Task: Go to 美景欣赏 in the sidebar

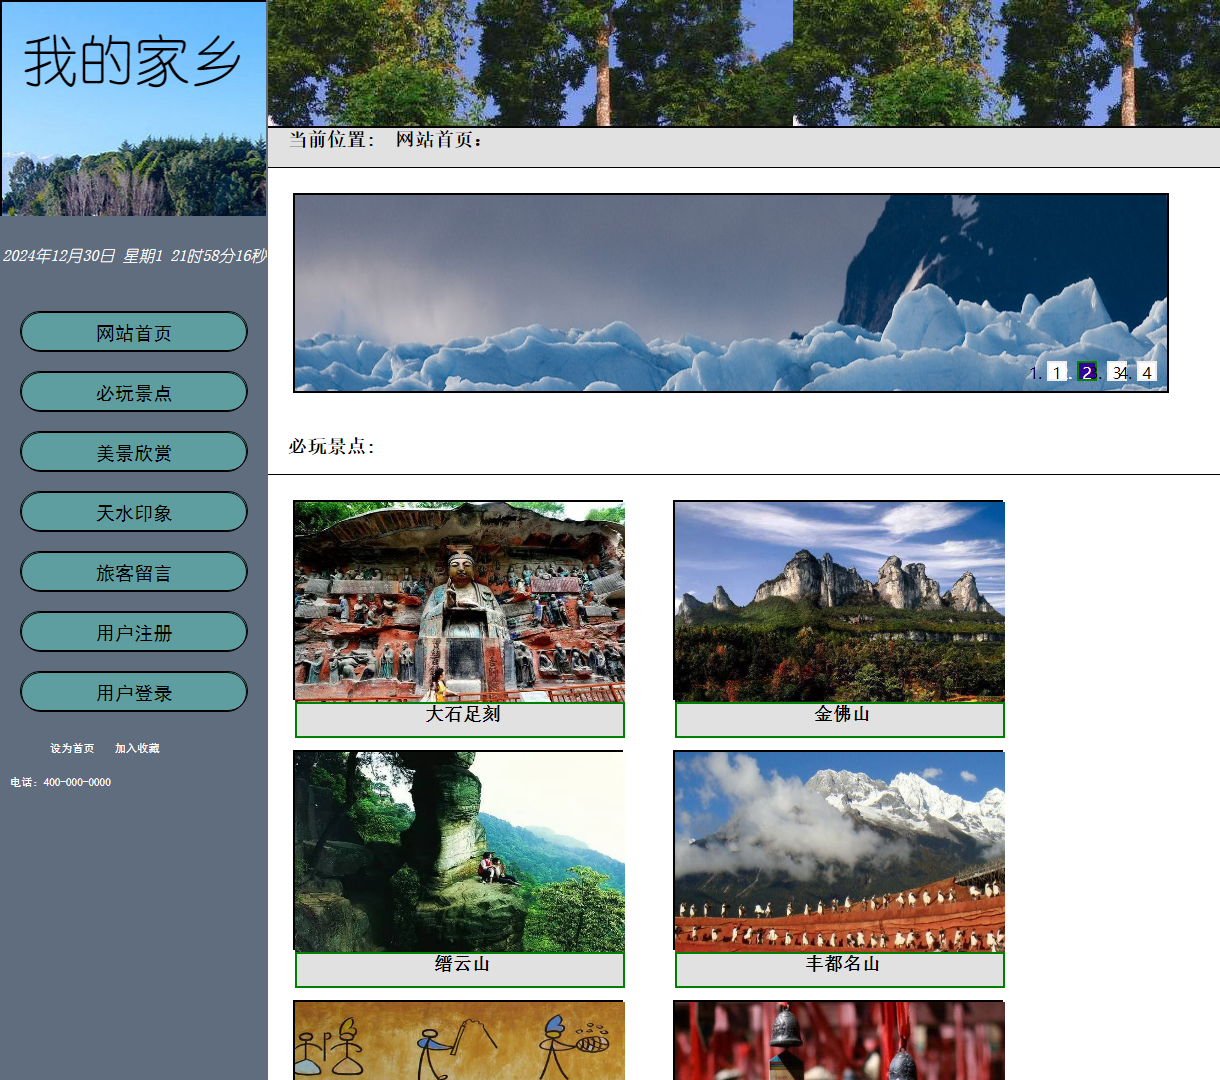Action: 134,452
